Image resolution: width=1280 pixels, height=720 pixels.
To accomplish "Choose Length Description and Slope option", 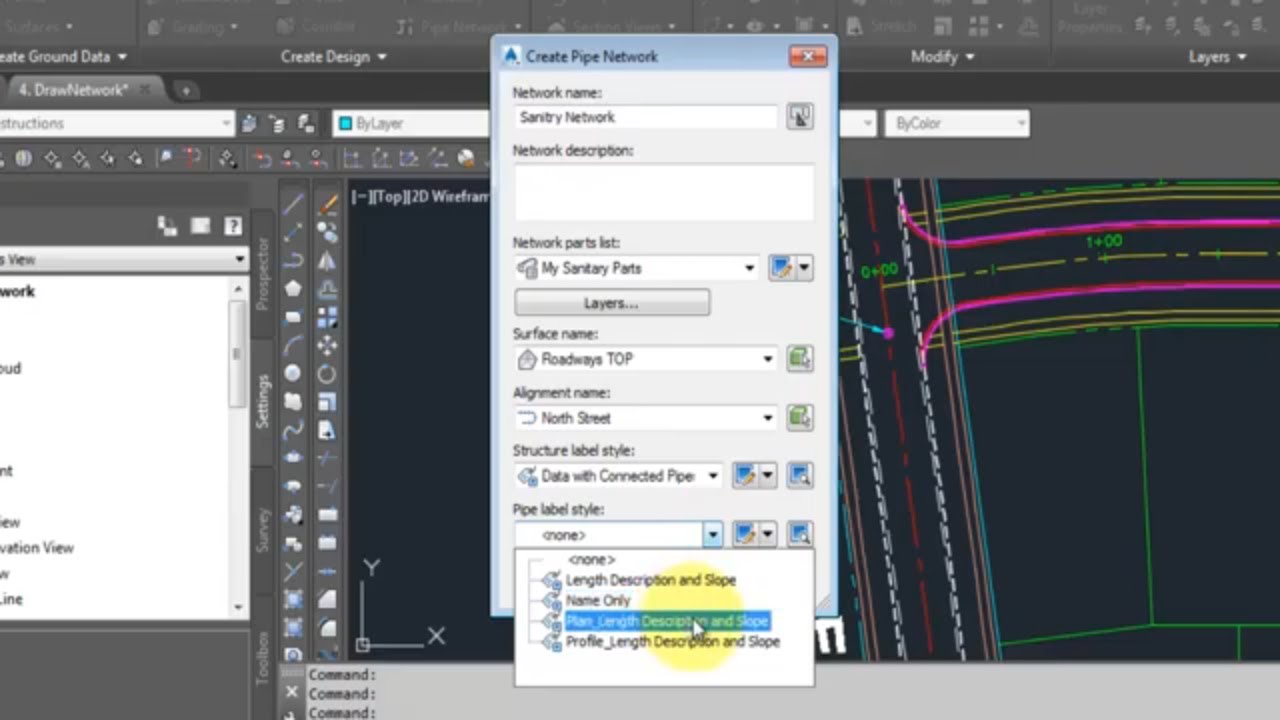I will click(650, 580).
